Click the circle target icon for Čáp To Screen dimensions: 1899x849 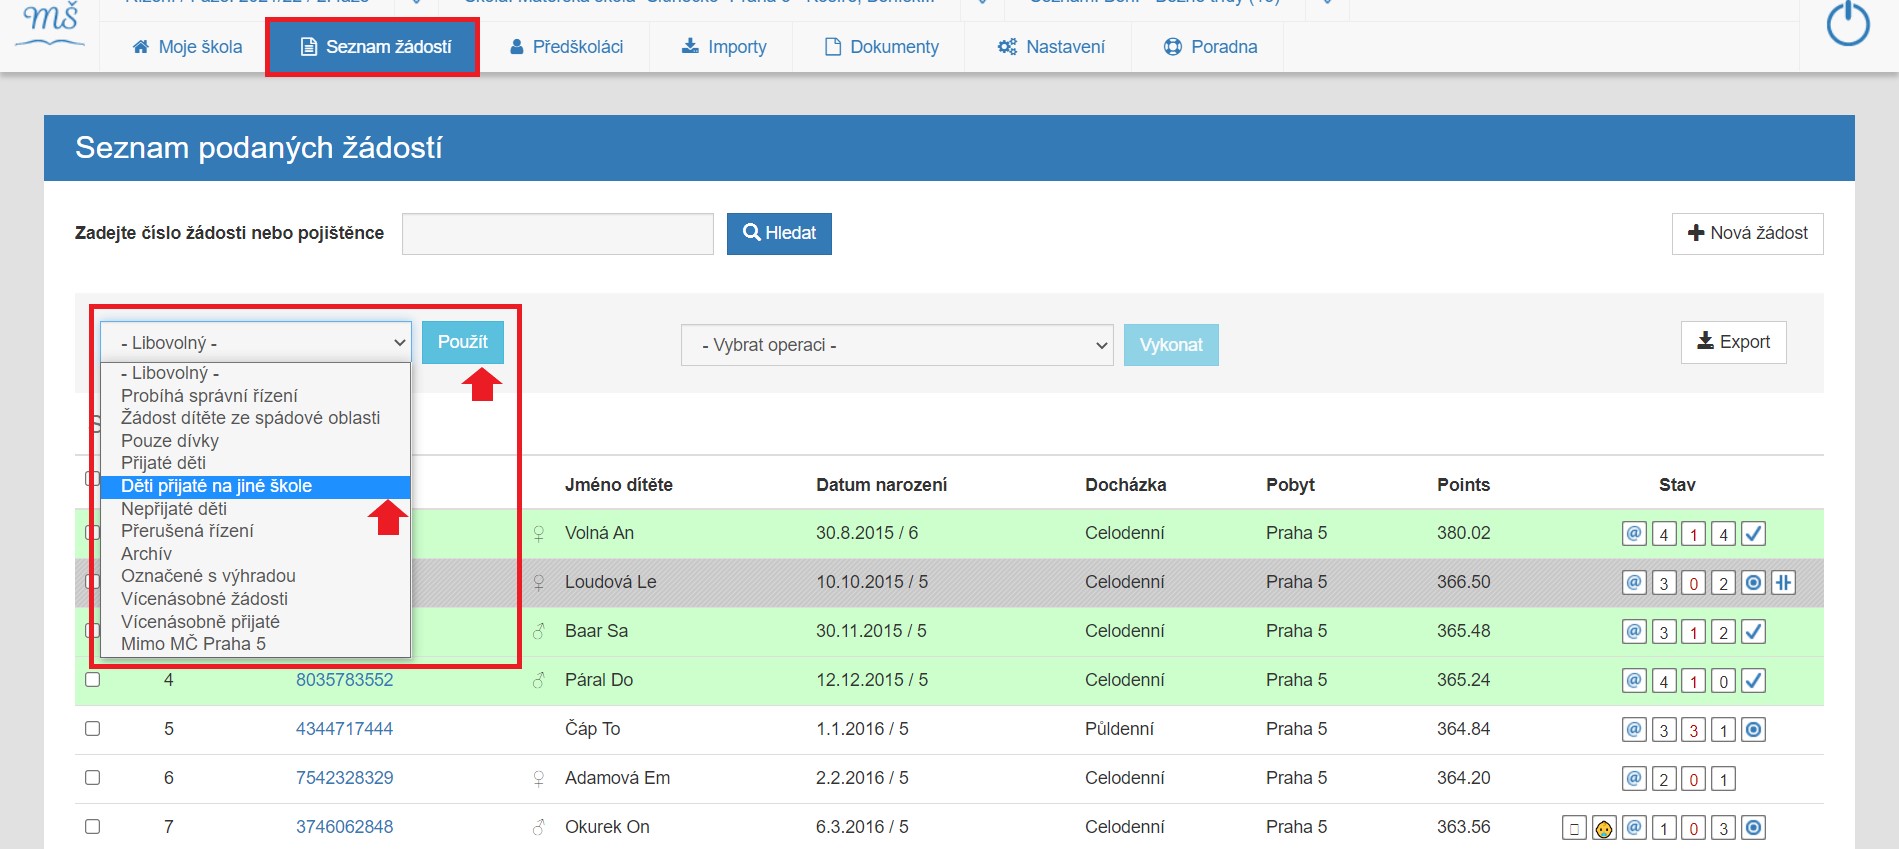click(1753, 729)
